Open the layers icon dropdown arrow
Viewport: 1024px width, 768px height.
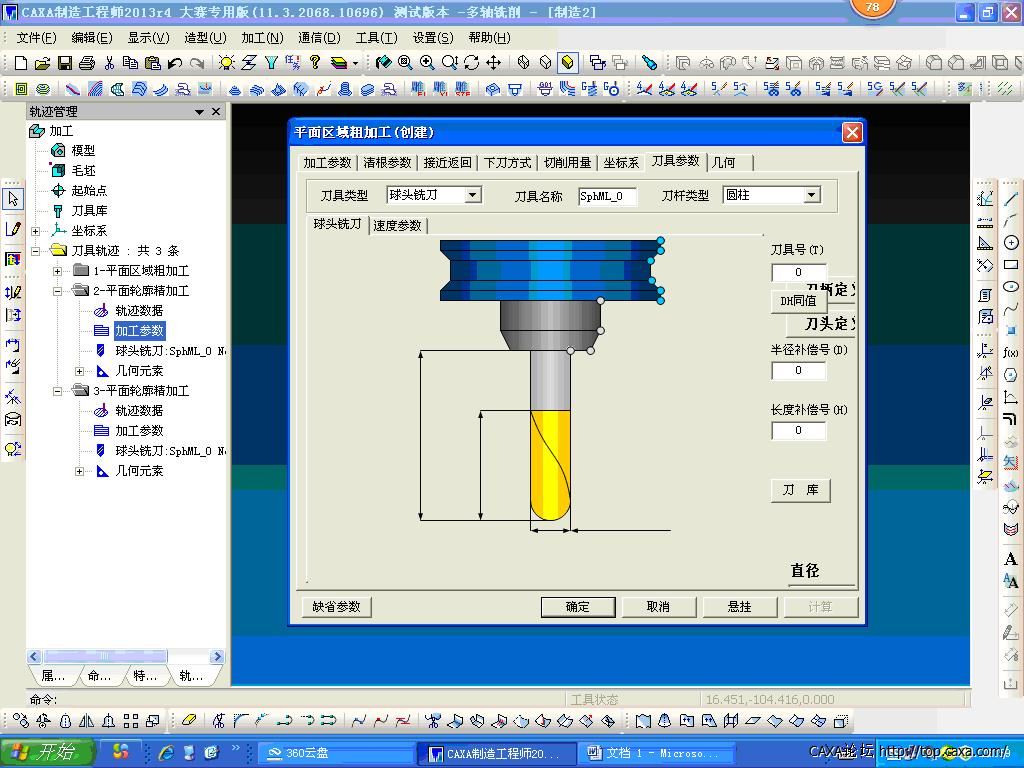355,63
